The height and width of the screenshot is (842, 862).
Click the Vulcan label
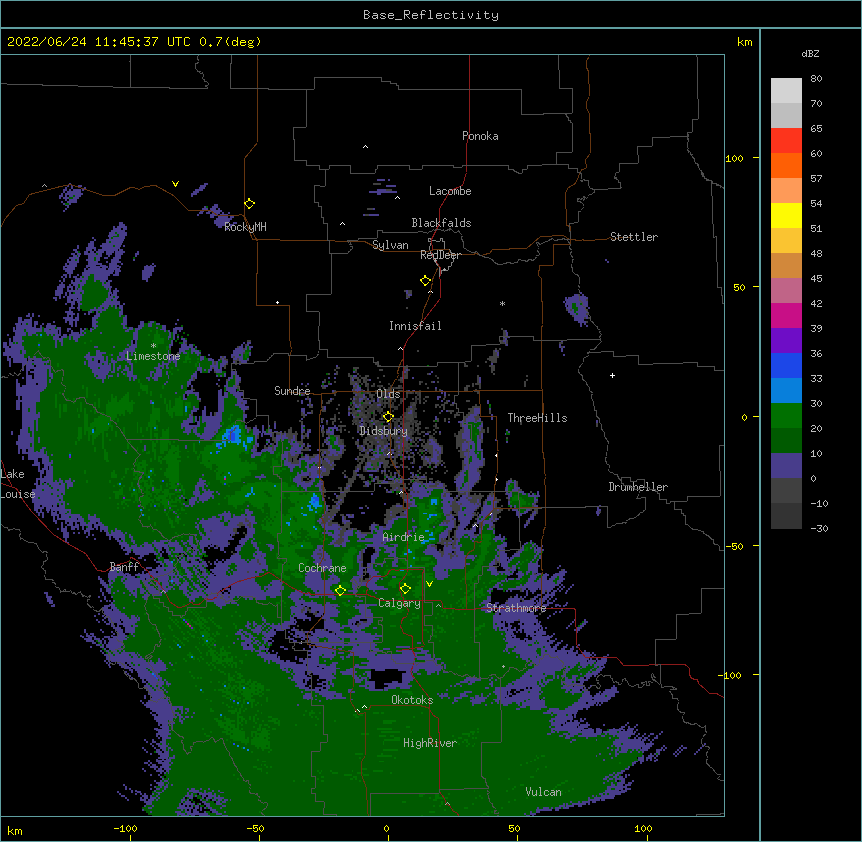[x=543, y=792]
